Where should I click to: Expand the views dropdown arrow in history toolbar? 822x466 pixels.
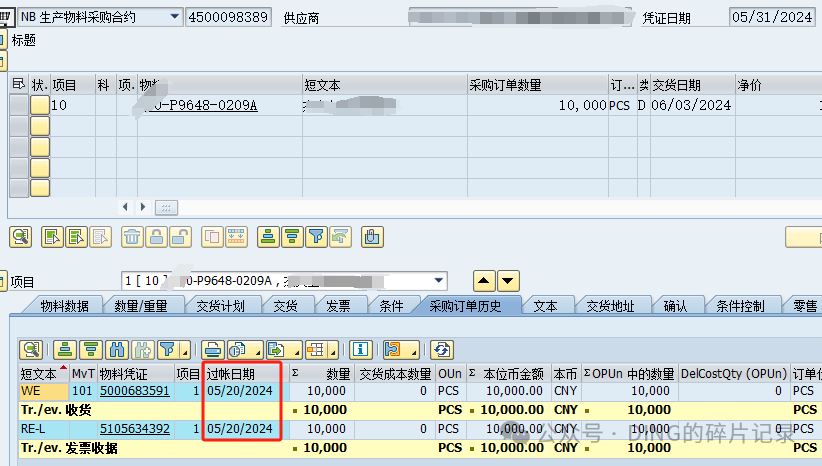[x=257, y=352]
